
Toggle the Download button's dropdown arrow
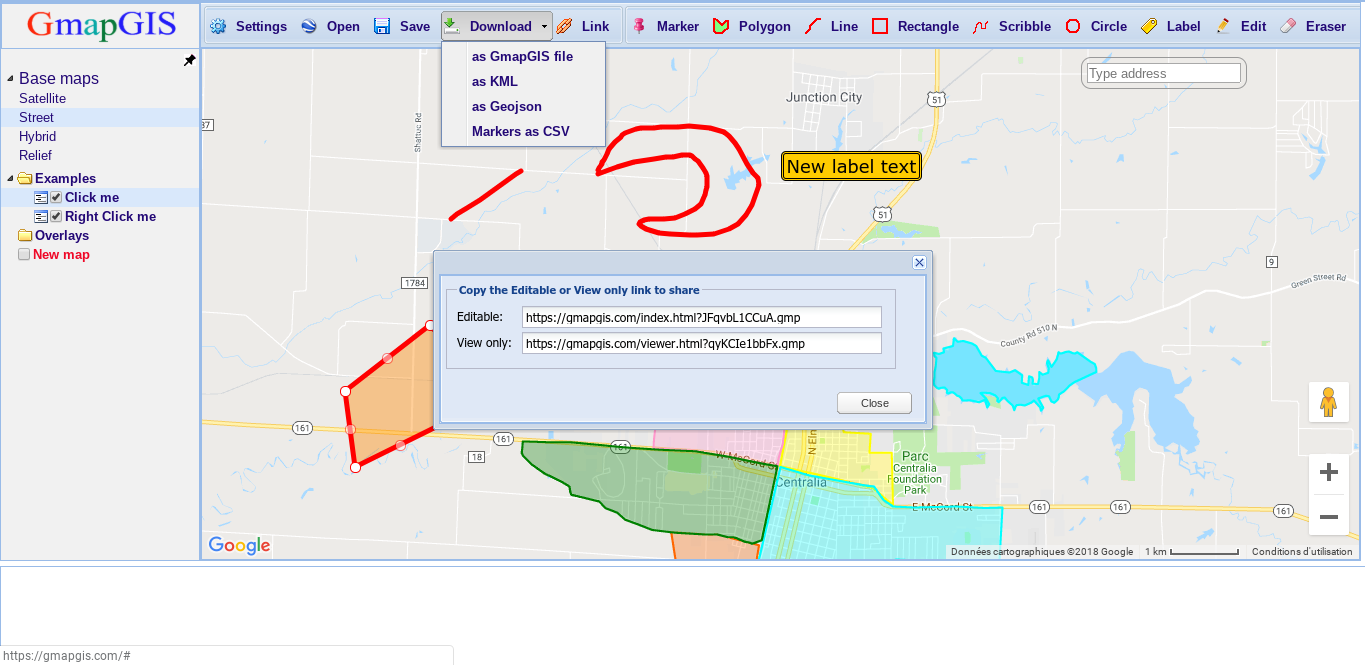pos(544,27)
